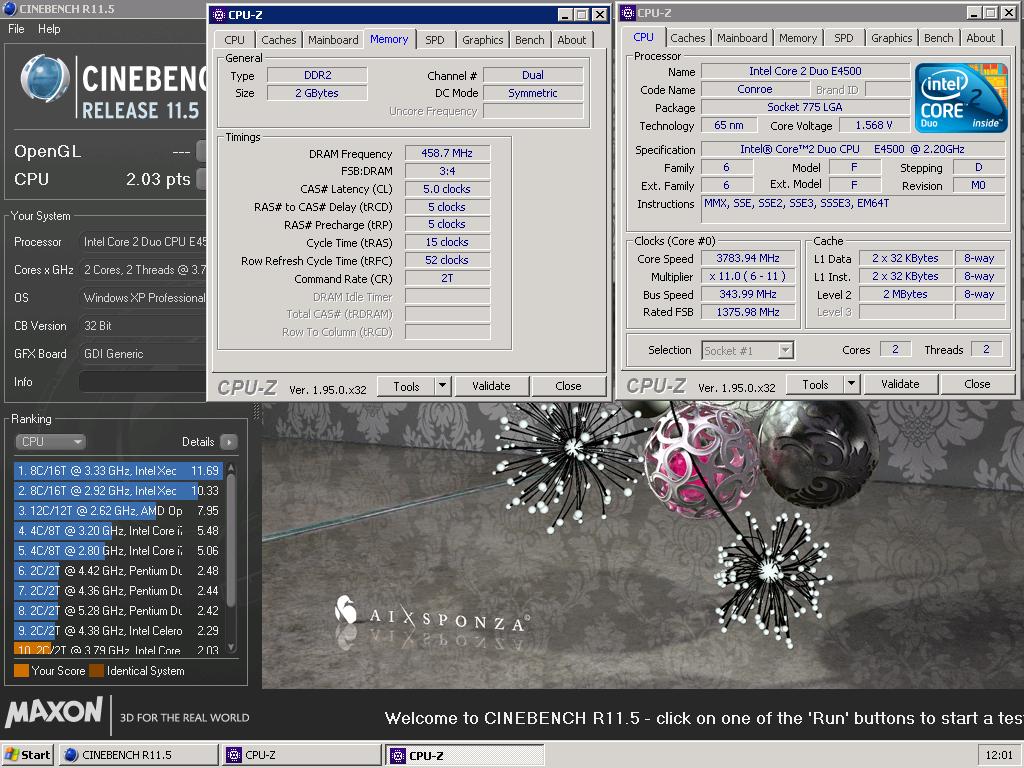The width and height of the screenshot is (1024, 768).
Task: Open About tab in right CPU-Z window
Action: (981, 38)
